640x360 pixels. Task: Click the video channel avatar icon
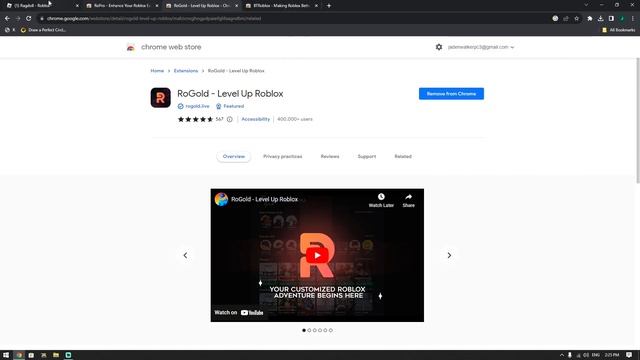(x=221, y=199)
